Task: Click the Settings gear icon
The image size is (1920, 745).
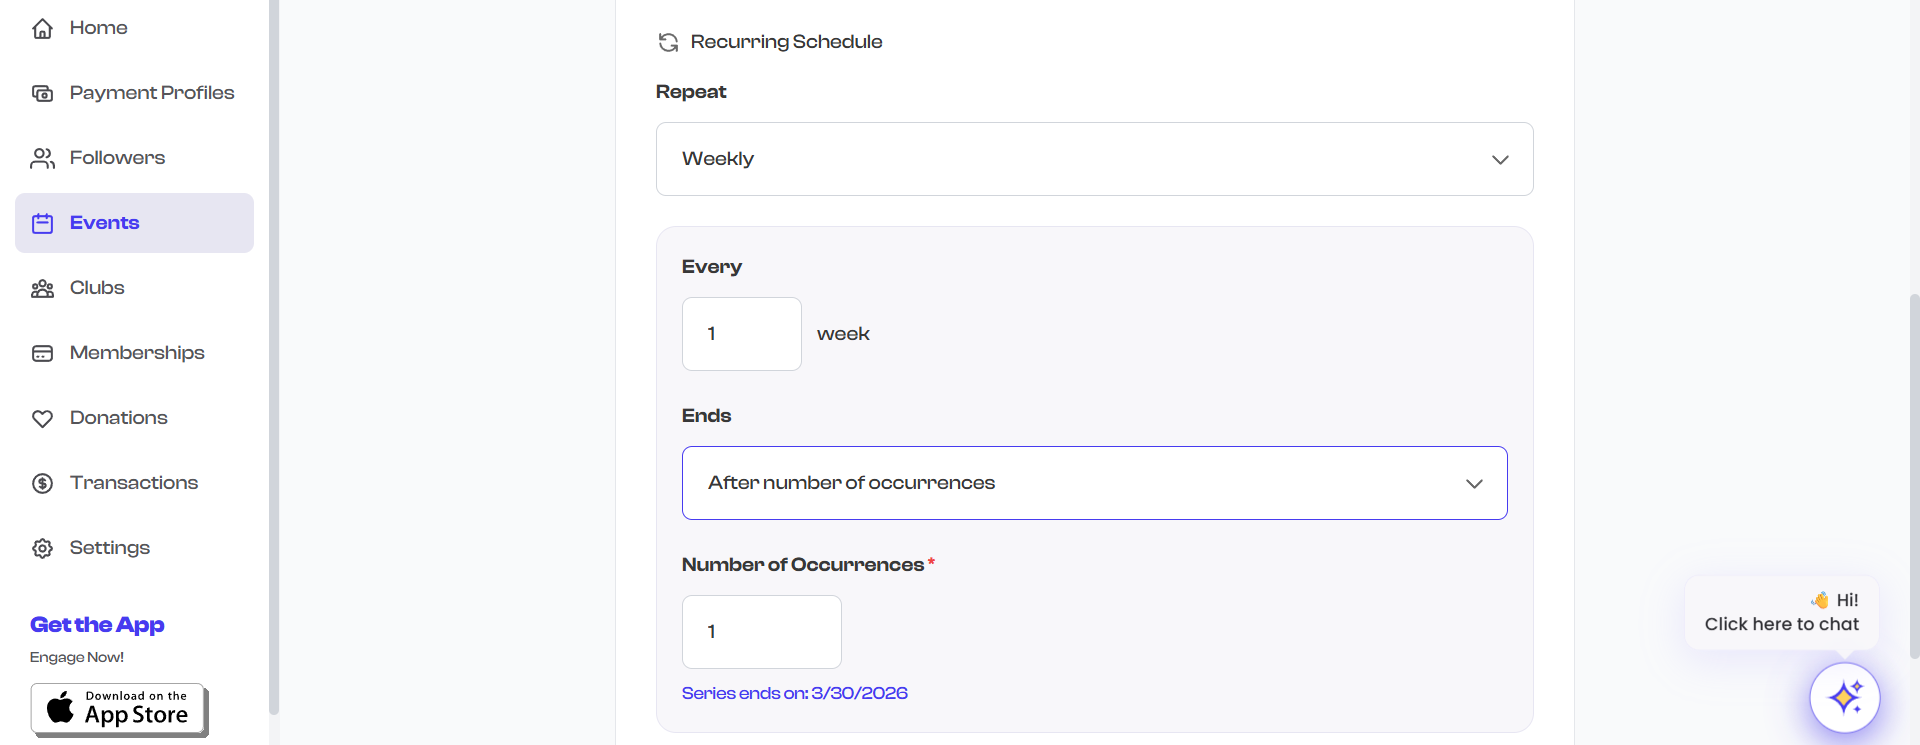Action: (42, 548)
